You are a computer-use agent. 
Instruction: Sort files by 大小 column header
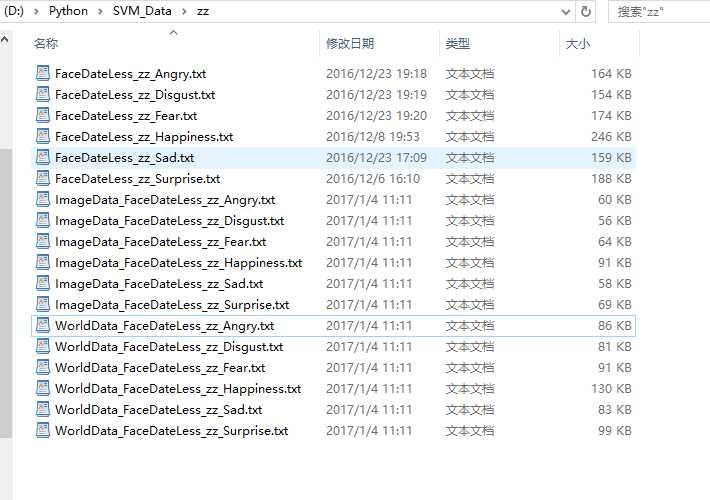[578, 44]
